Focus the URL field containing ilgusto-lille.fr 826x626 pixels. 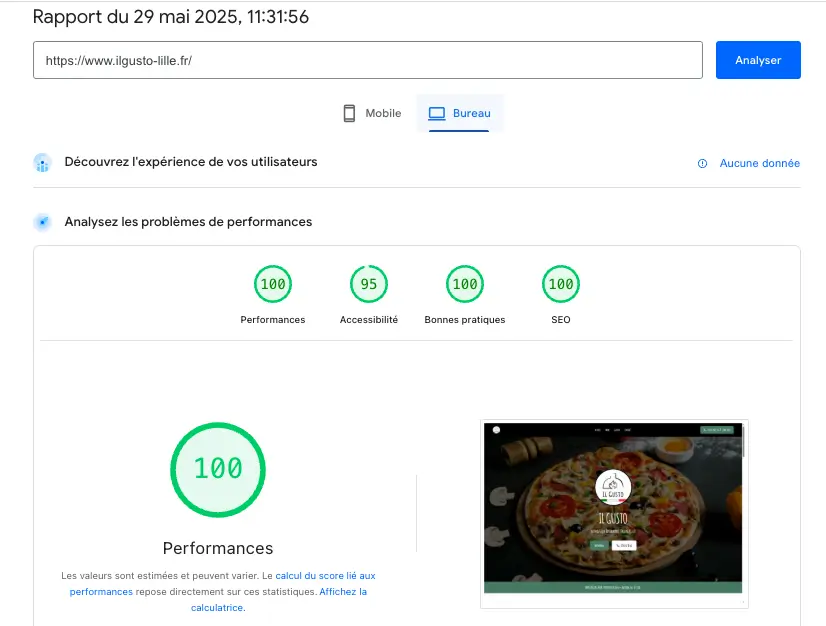point(367,60)
